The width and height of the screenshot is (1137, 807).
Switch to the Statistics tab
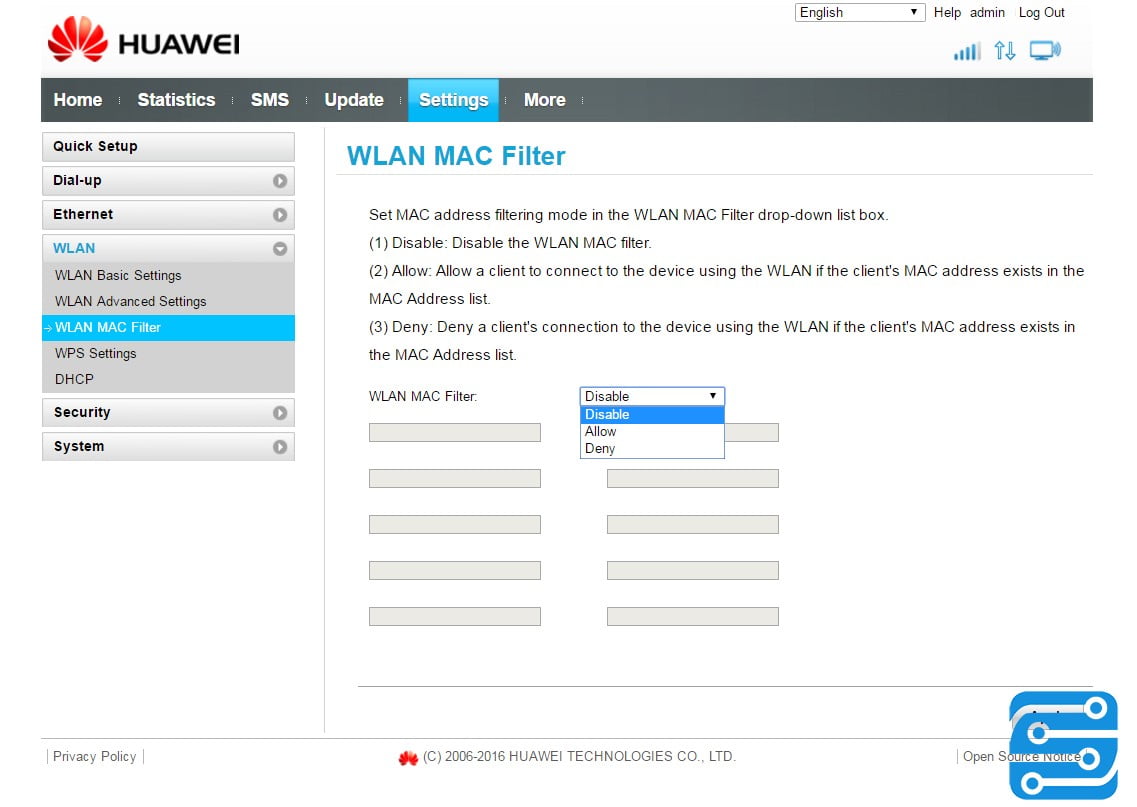[176, 100]
